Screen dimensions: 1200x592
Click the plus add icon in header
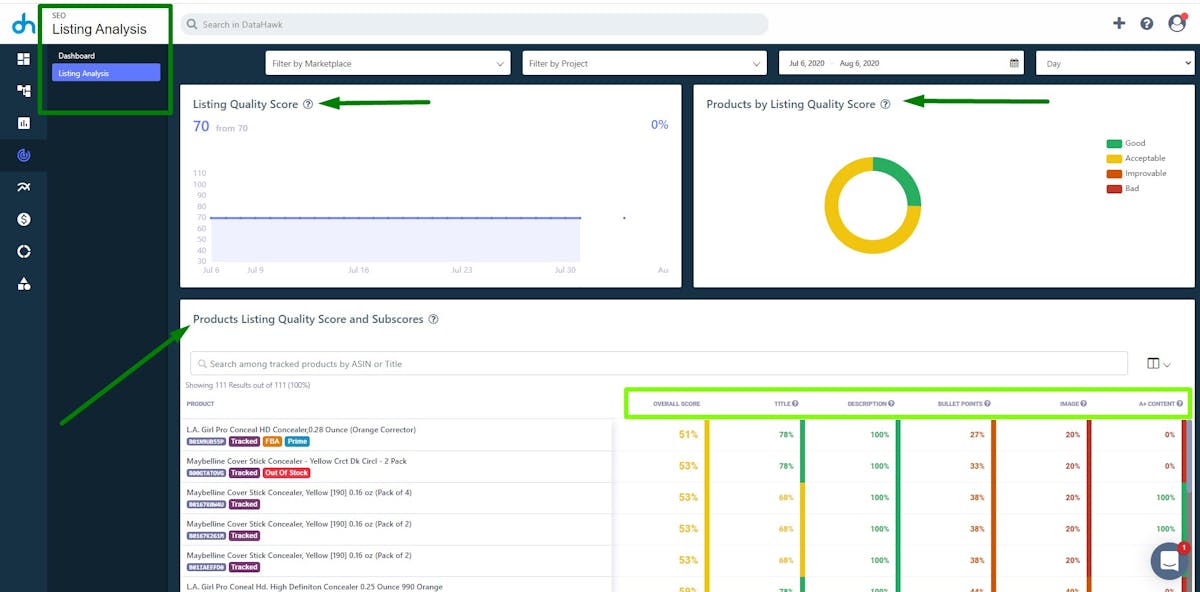point(1119,23)
